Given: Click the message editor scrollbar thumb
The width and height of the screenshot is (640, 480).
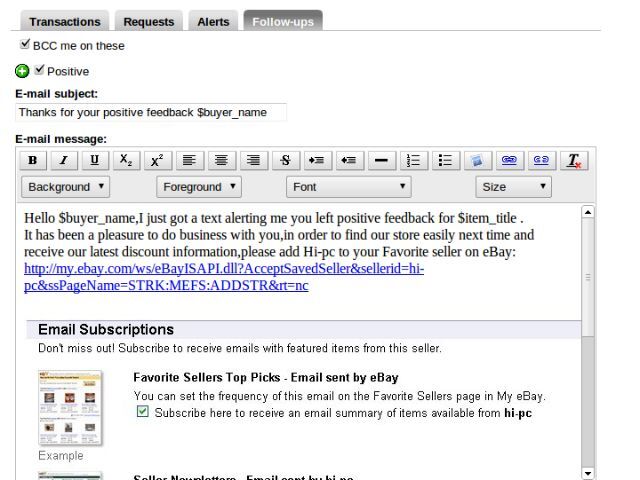Looking at the screenshot, I should 588,277.
